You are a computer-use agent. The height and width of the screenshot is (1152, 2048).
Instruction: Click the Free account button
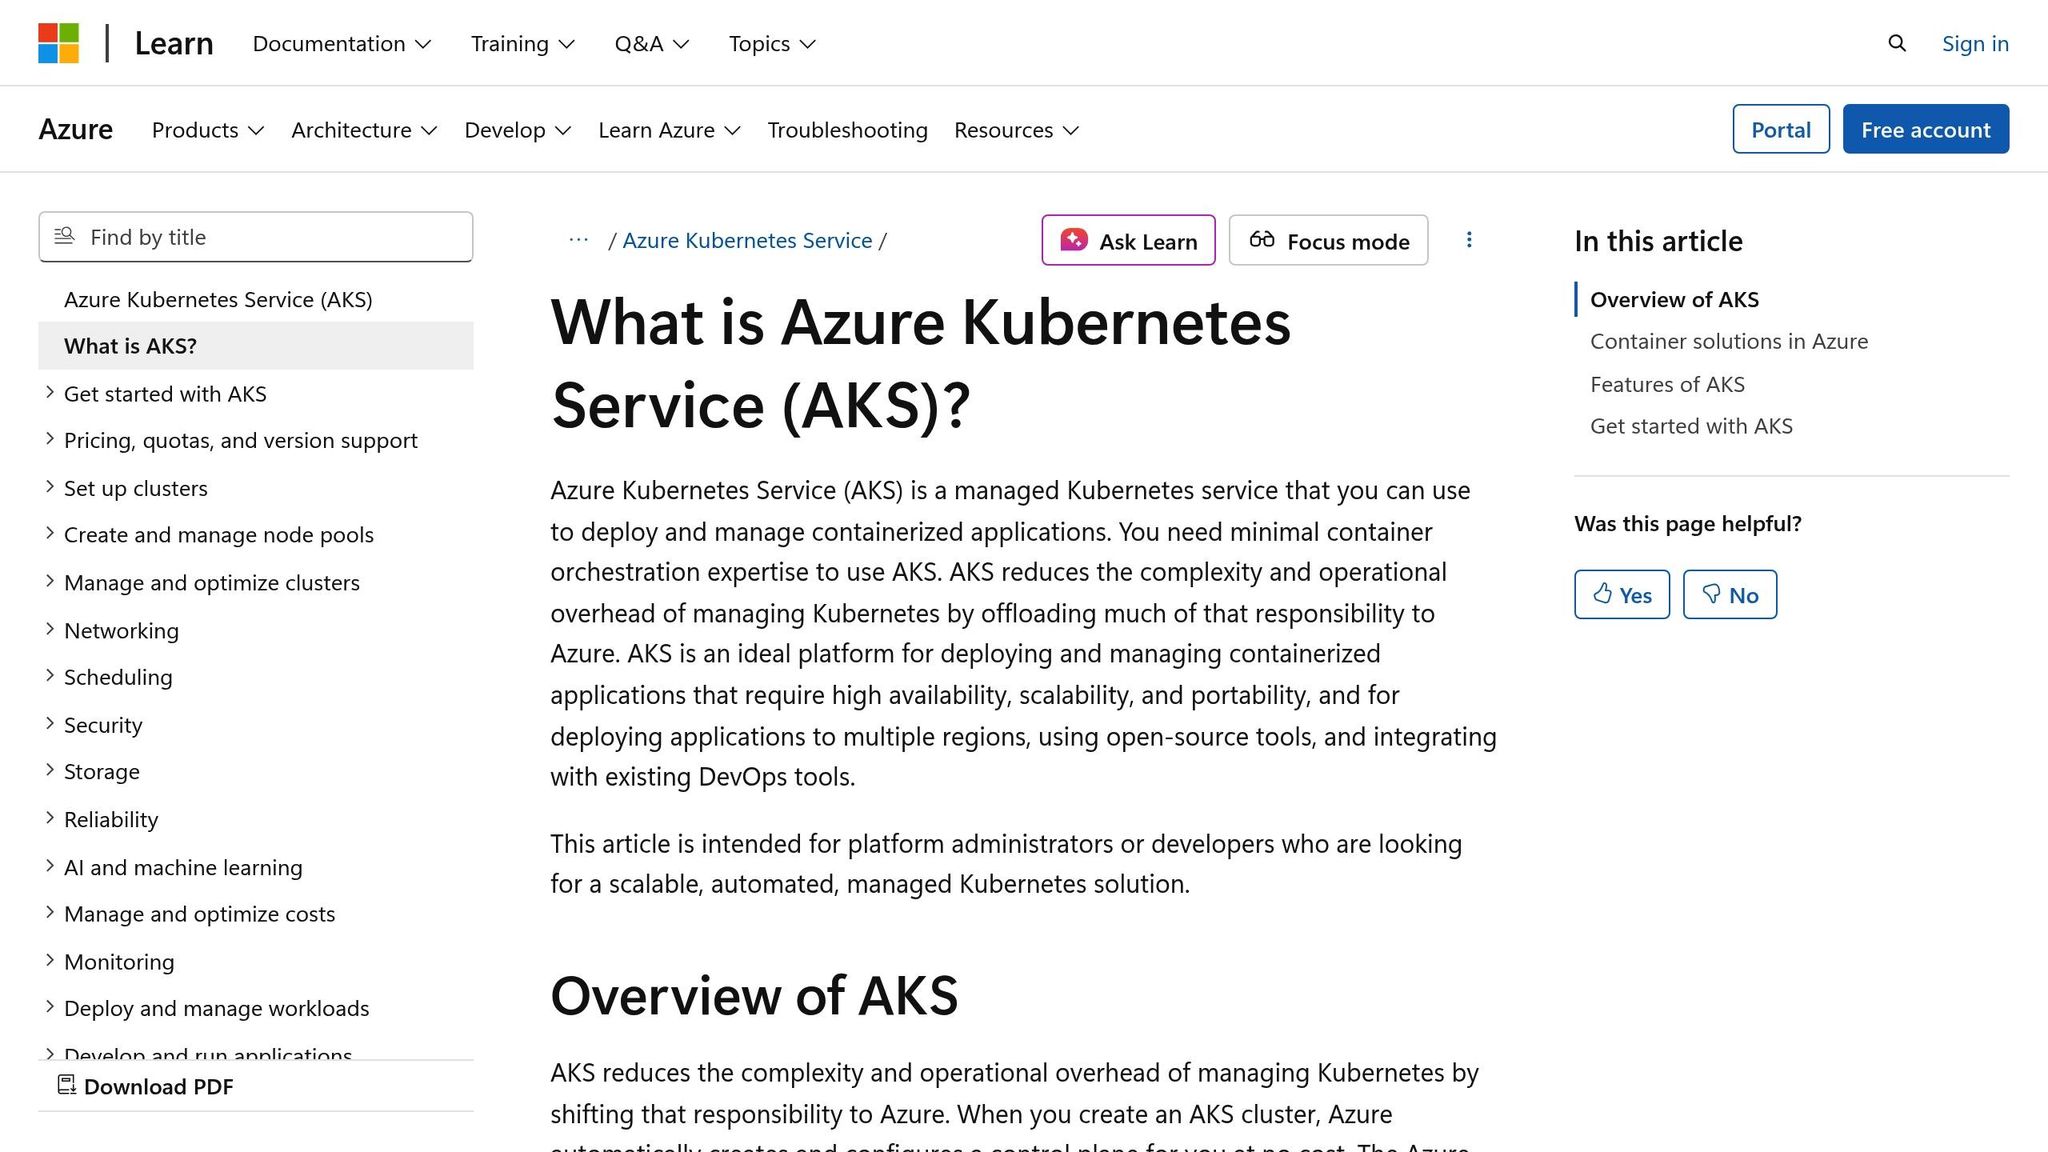(1925, 129)
